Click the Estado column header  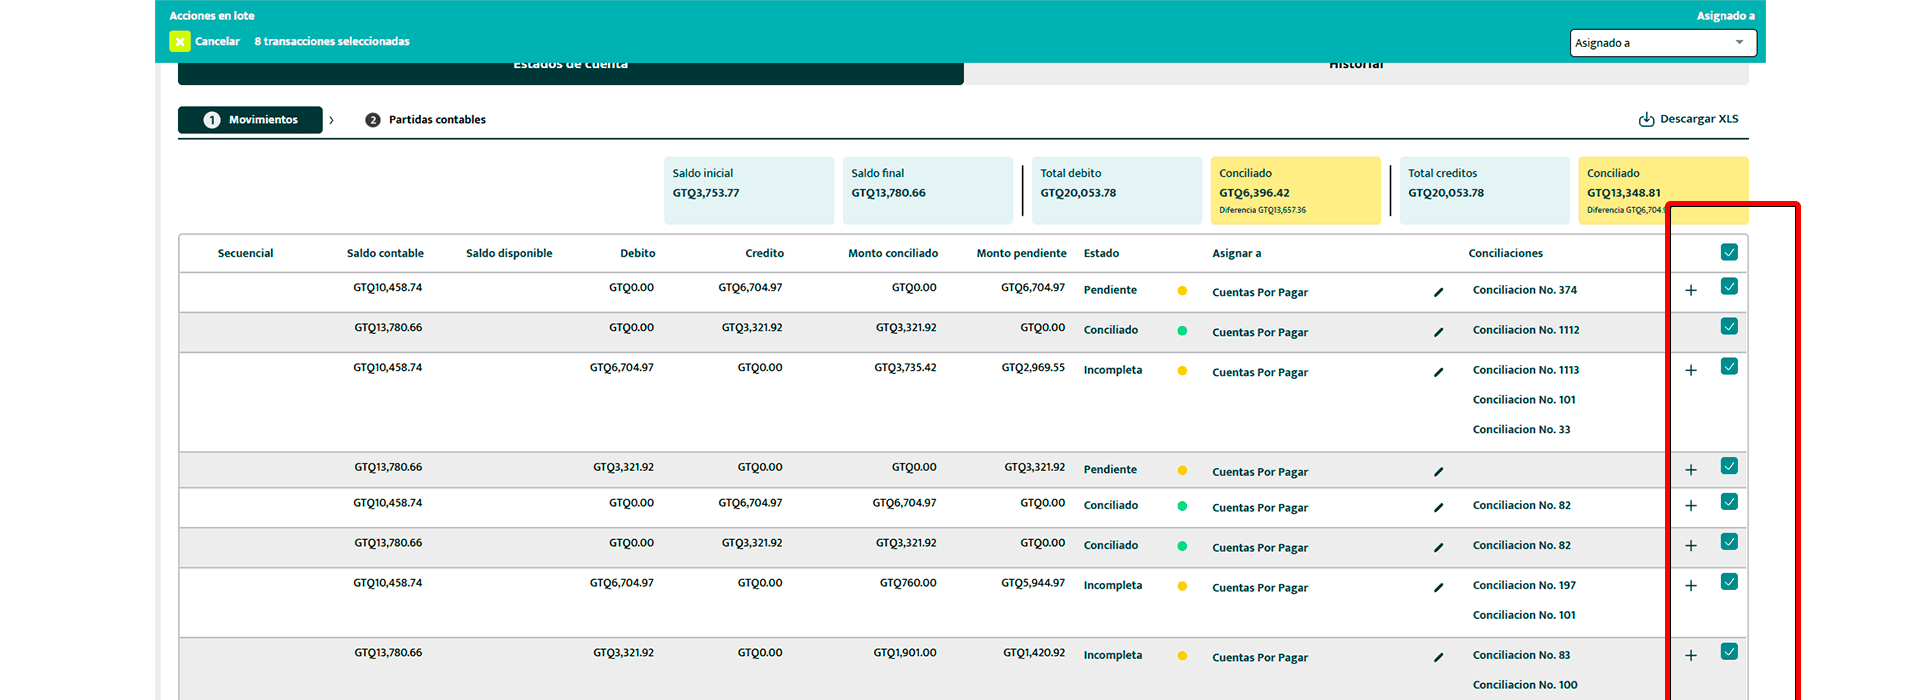tap(1101, 253)
